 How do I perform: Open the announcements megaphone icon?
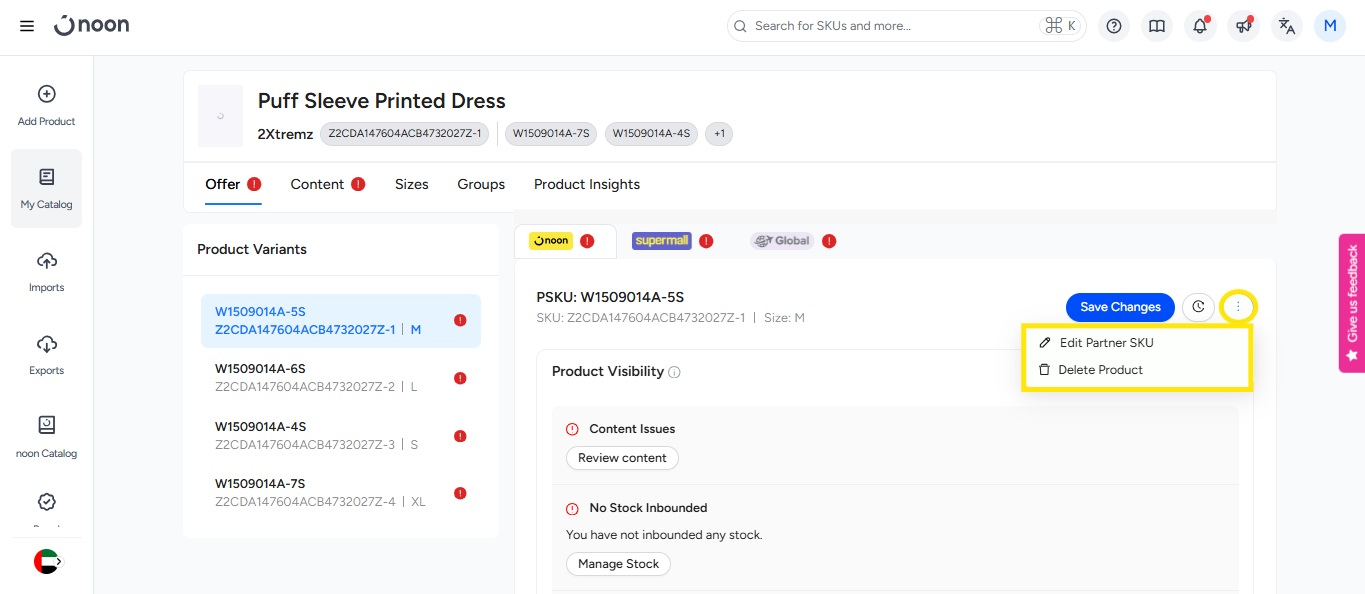click(x=1244, y=26)
